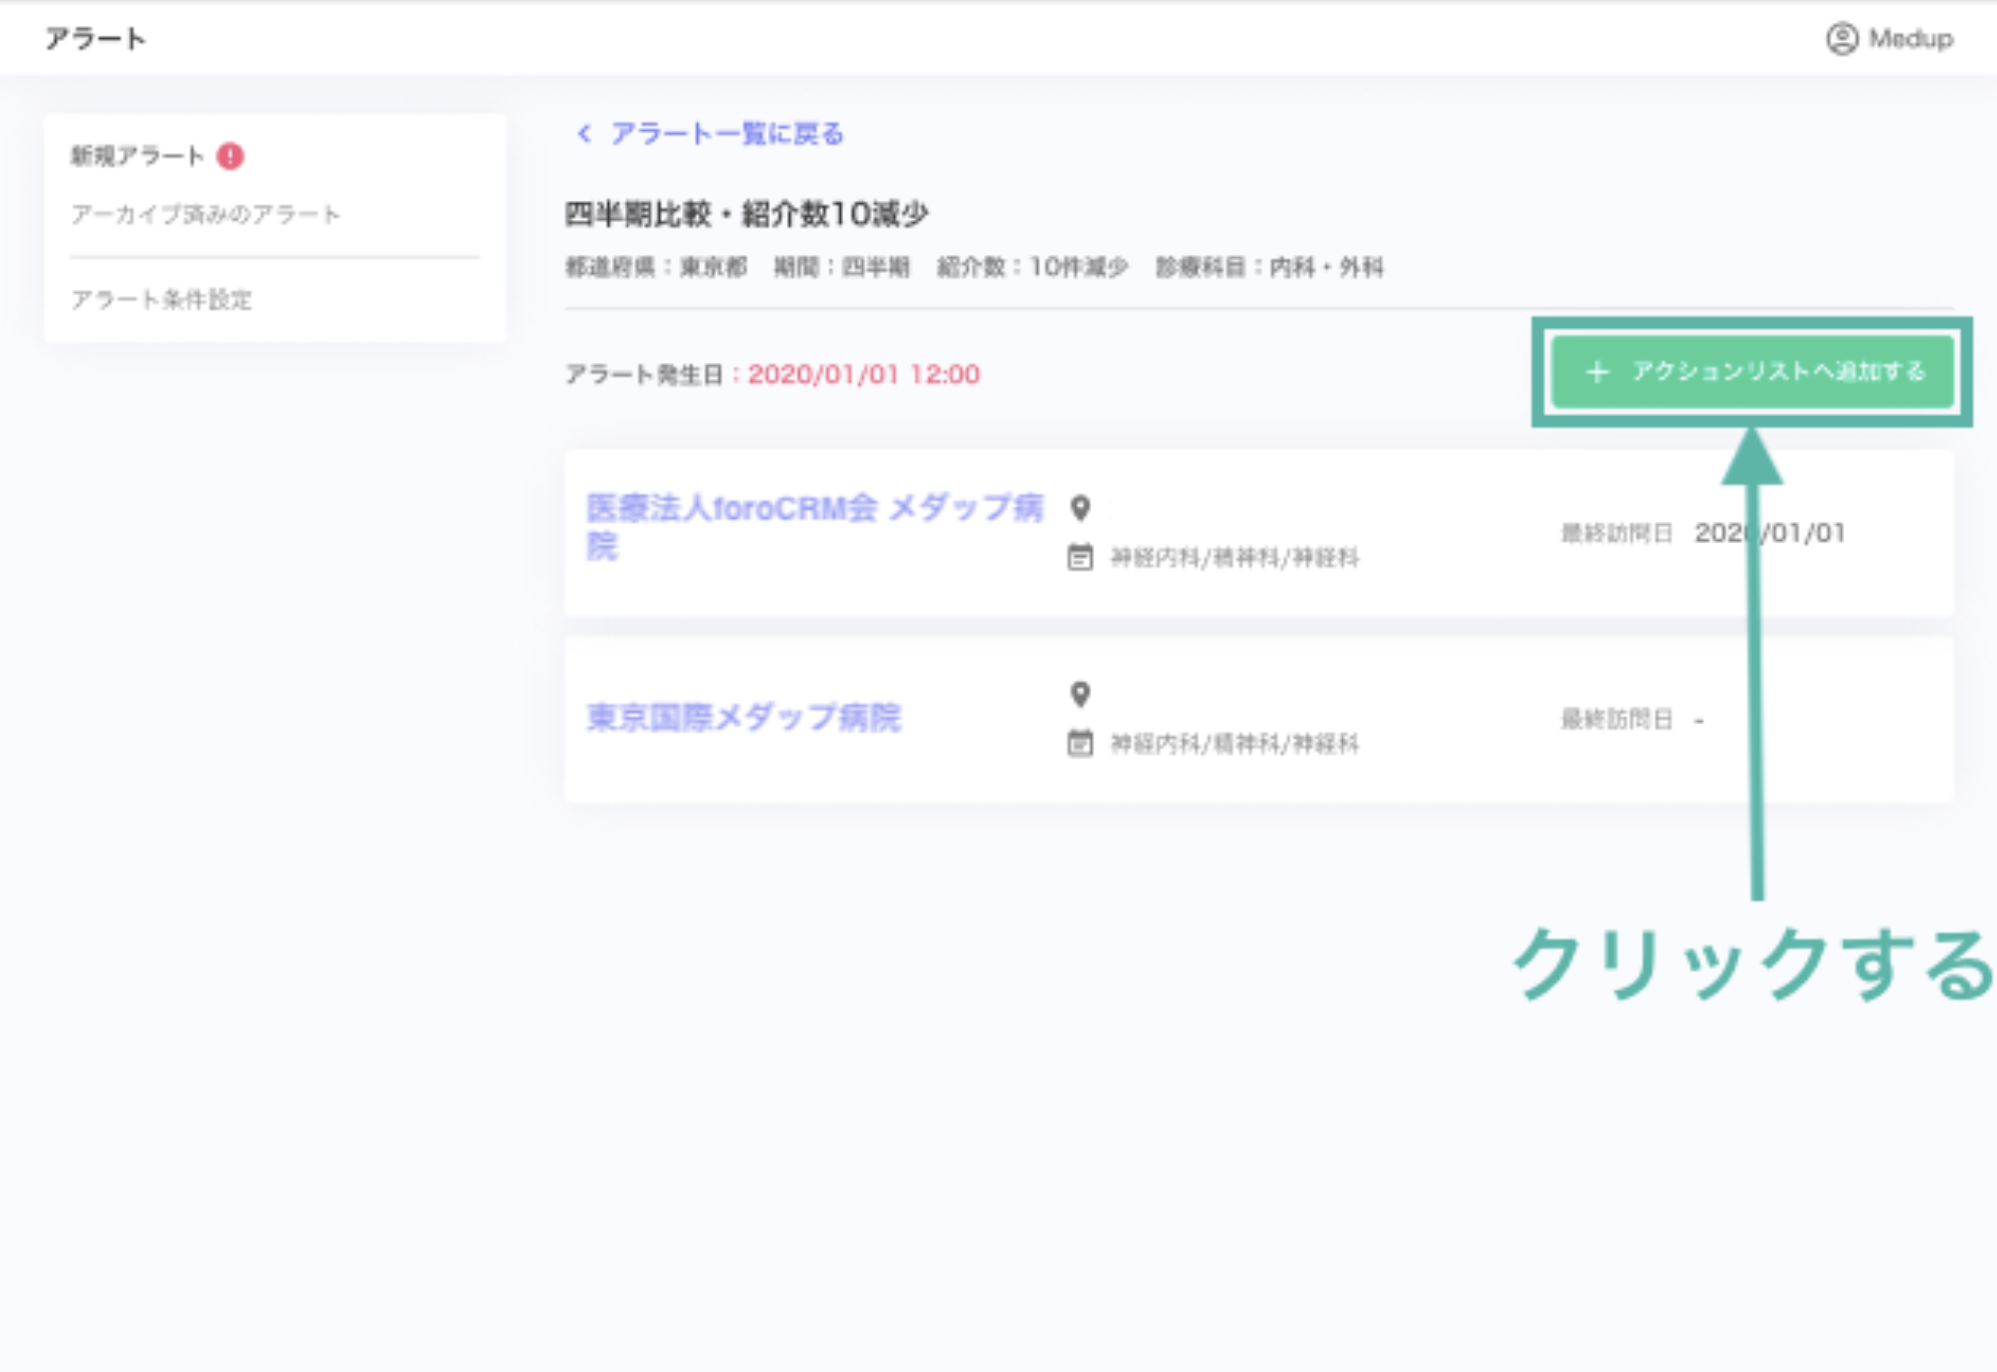
Task: Click the title 四半期比較・紹介数10減少
Action: (747, 213)
